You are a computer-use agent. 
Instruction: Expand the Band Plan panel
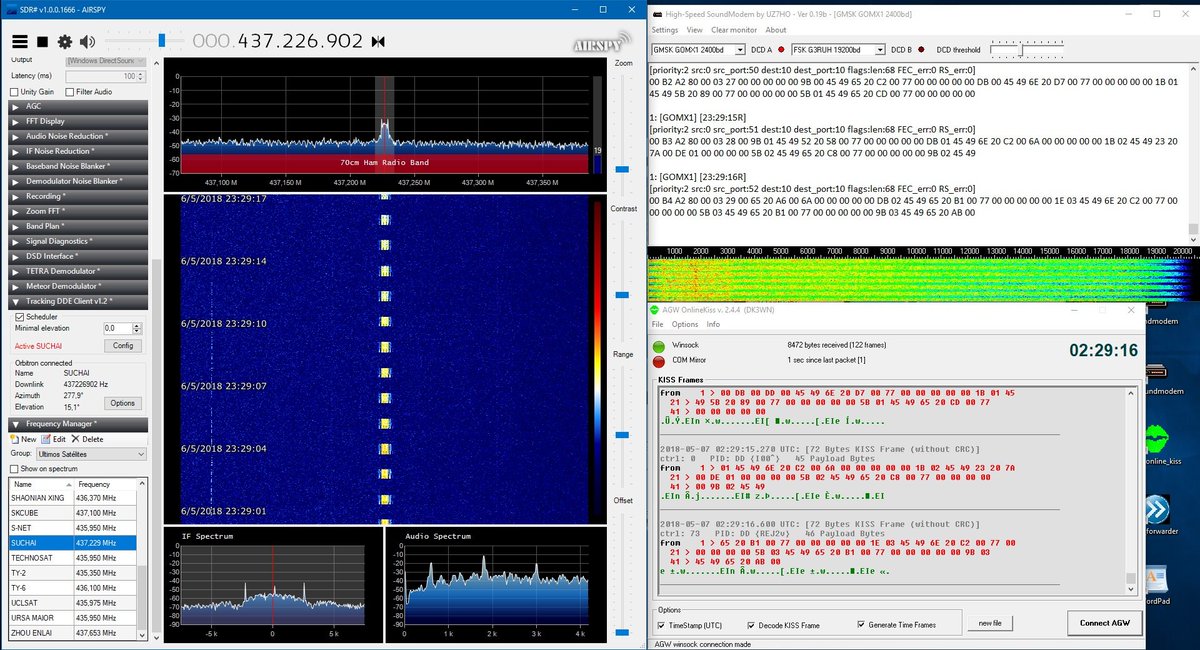click(x=78, y=226)
